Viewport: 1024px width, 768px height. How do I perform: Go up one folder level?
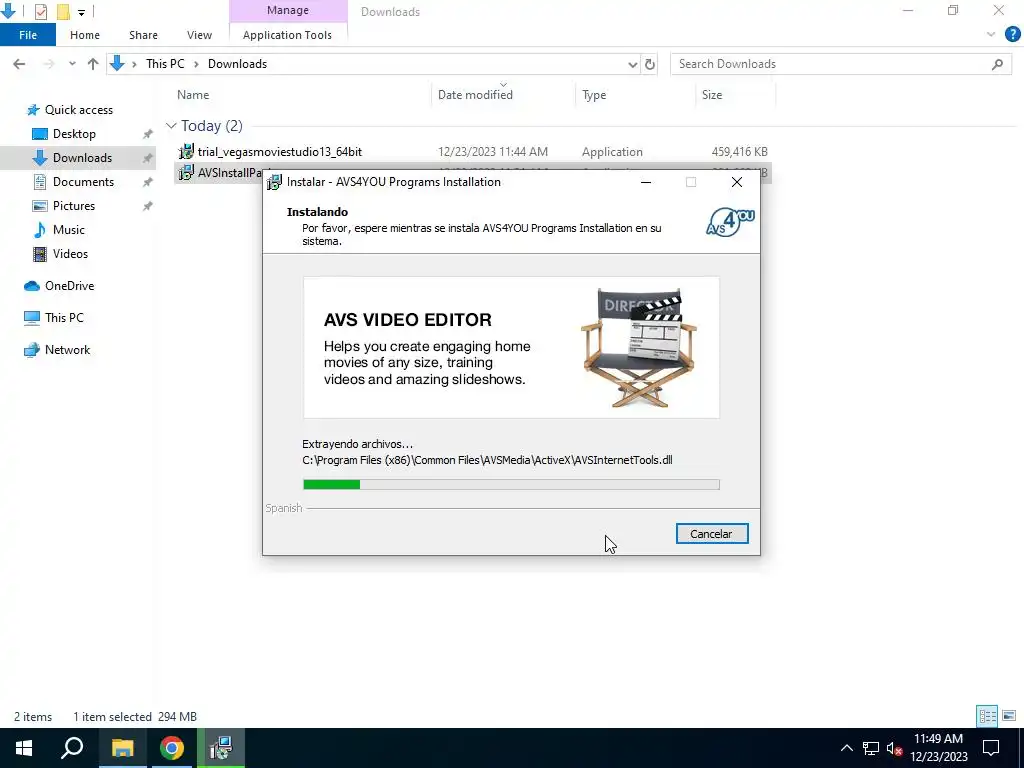(x=93, y=64)
